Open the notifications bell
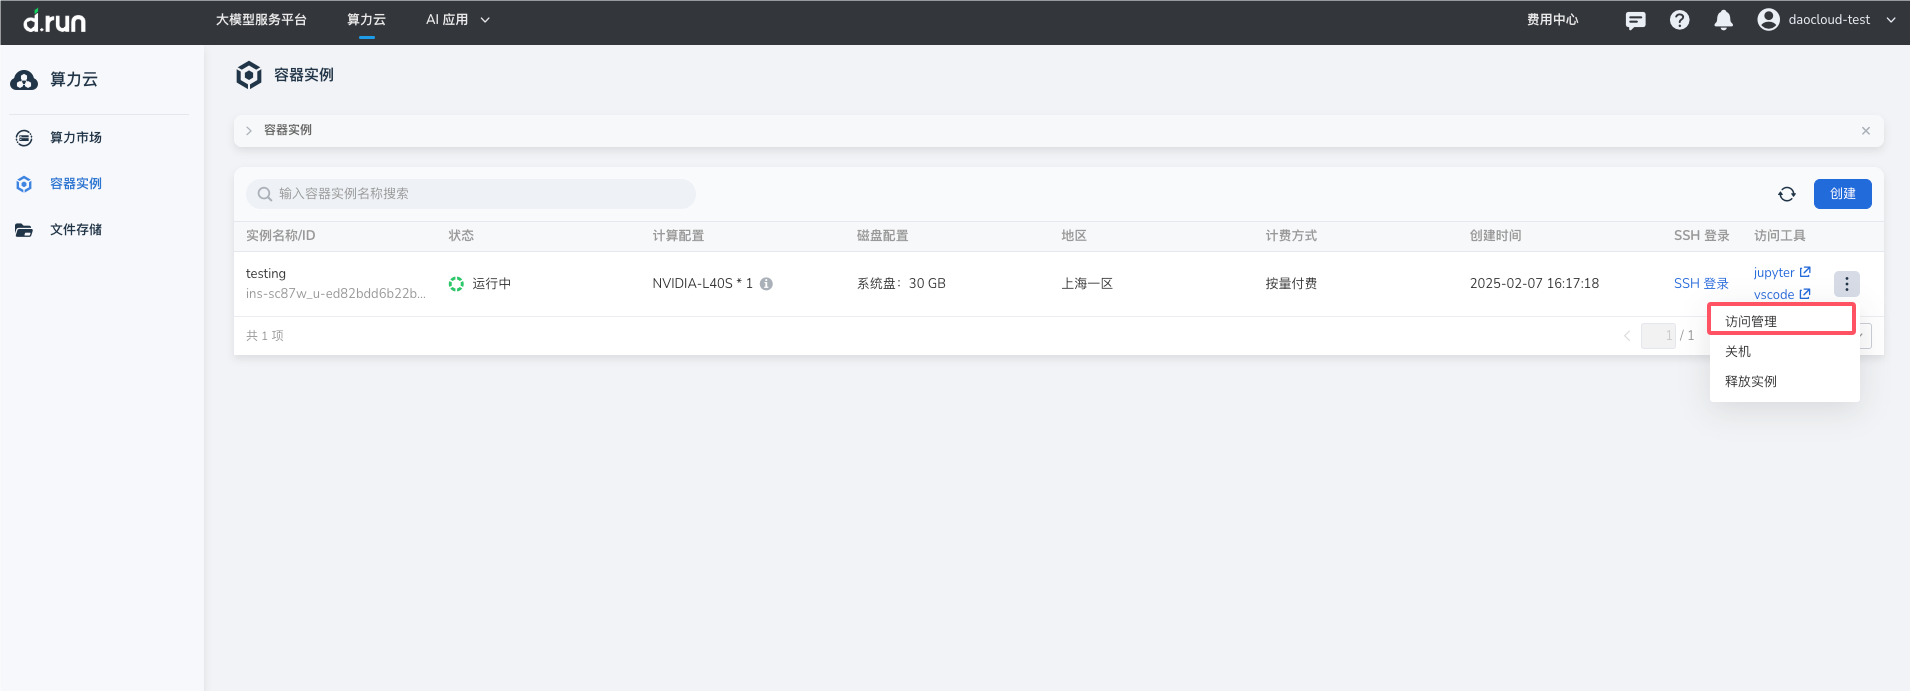1910x691 pixels. pos(1723,20)
